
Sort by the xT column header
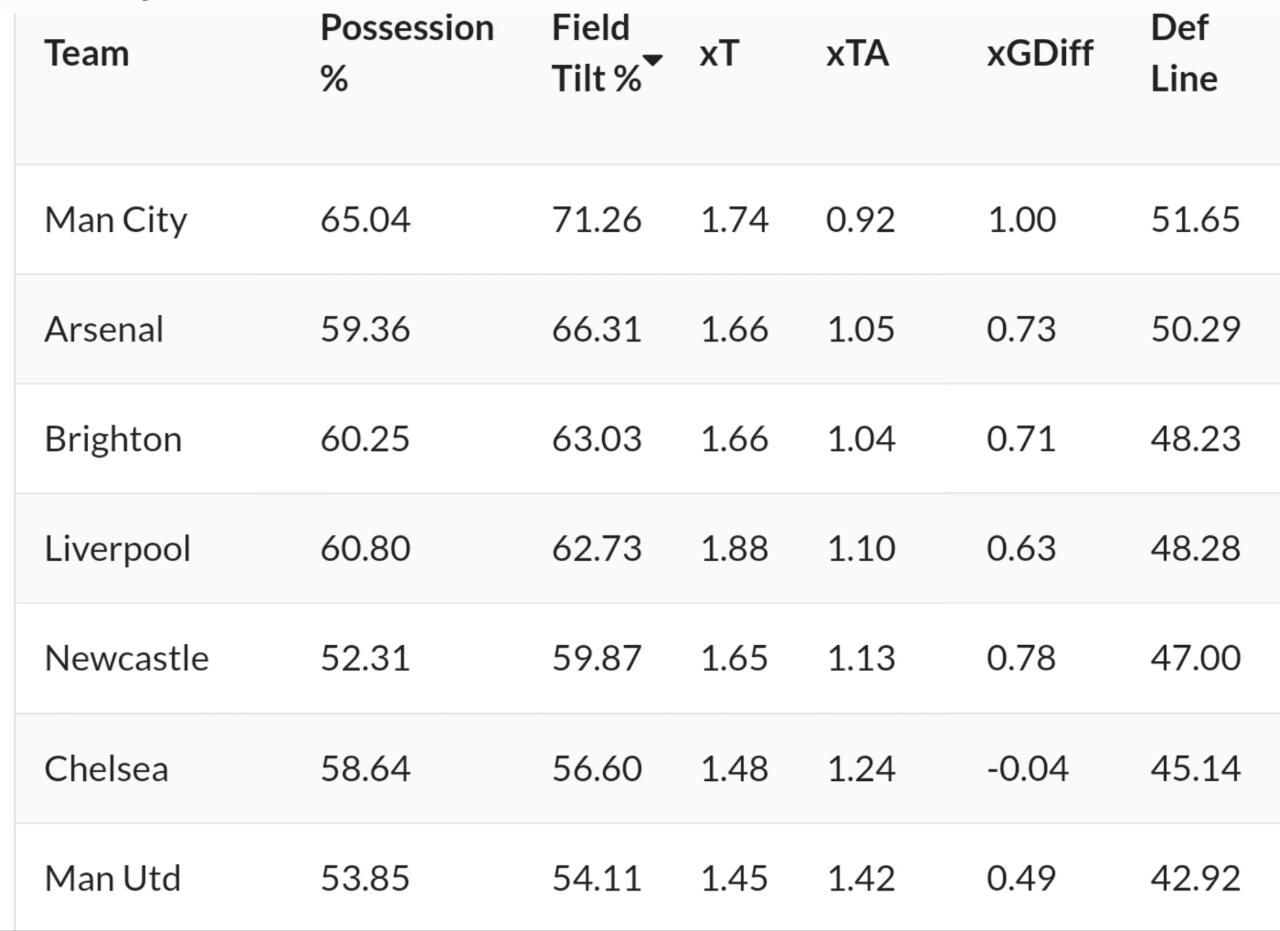[719, 54]
